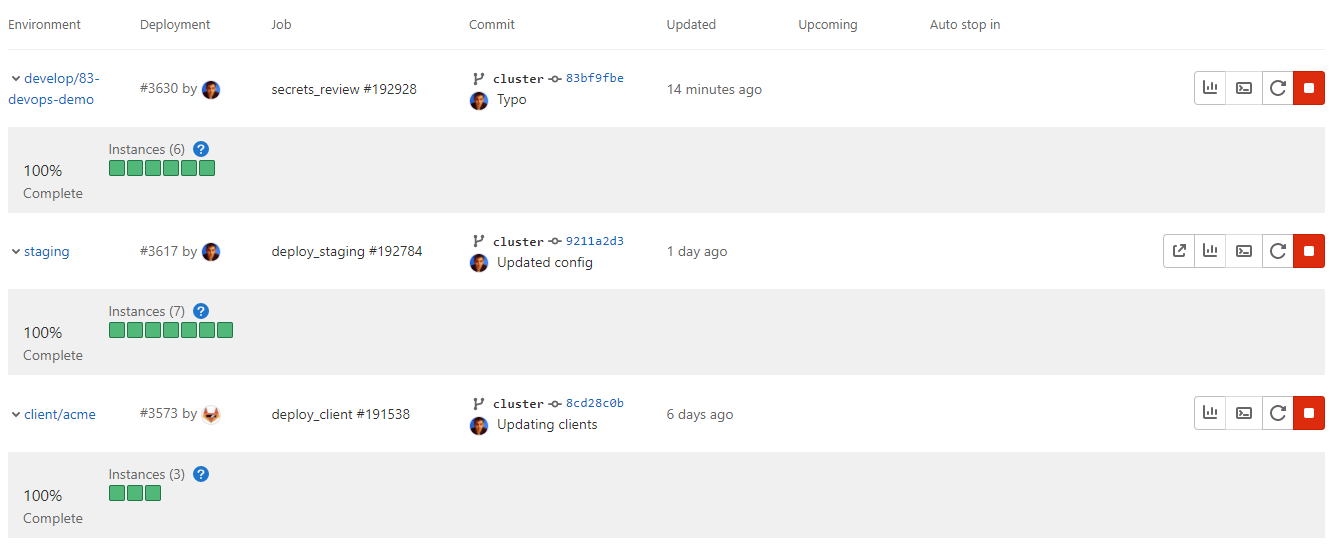Viewport: 1336px width, 549px height.
Task: Open live staging environment external link
Action: point(1179,251)
